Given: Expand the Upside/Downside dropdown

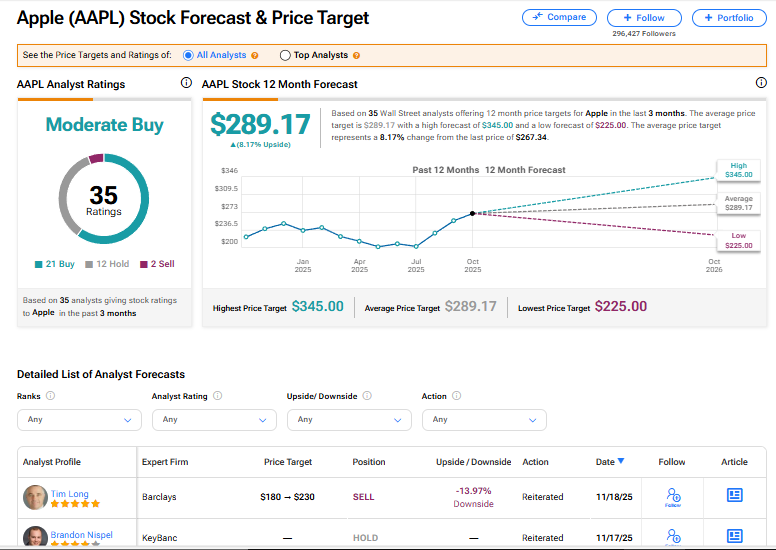Looking at the screenshot, I should (347, 420).
